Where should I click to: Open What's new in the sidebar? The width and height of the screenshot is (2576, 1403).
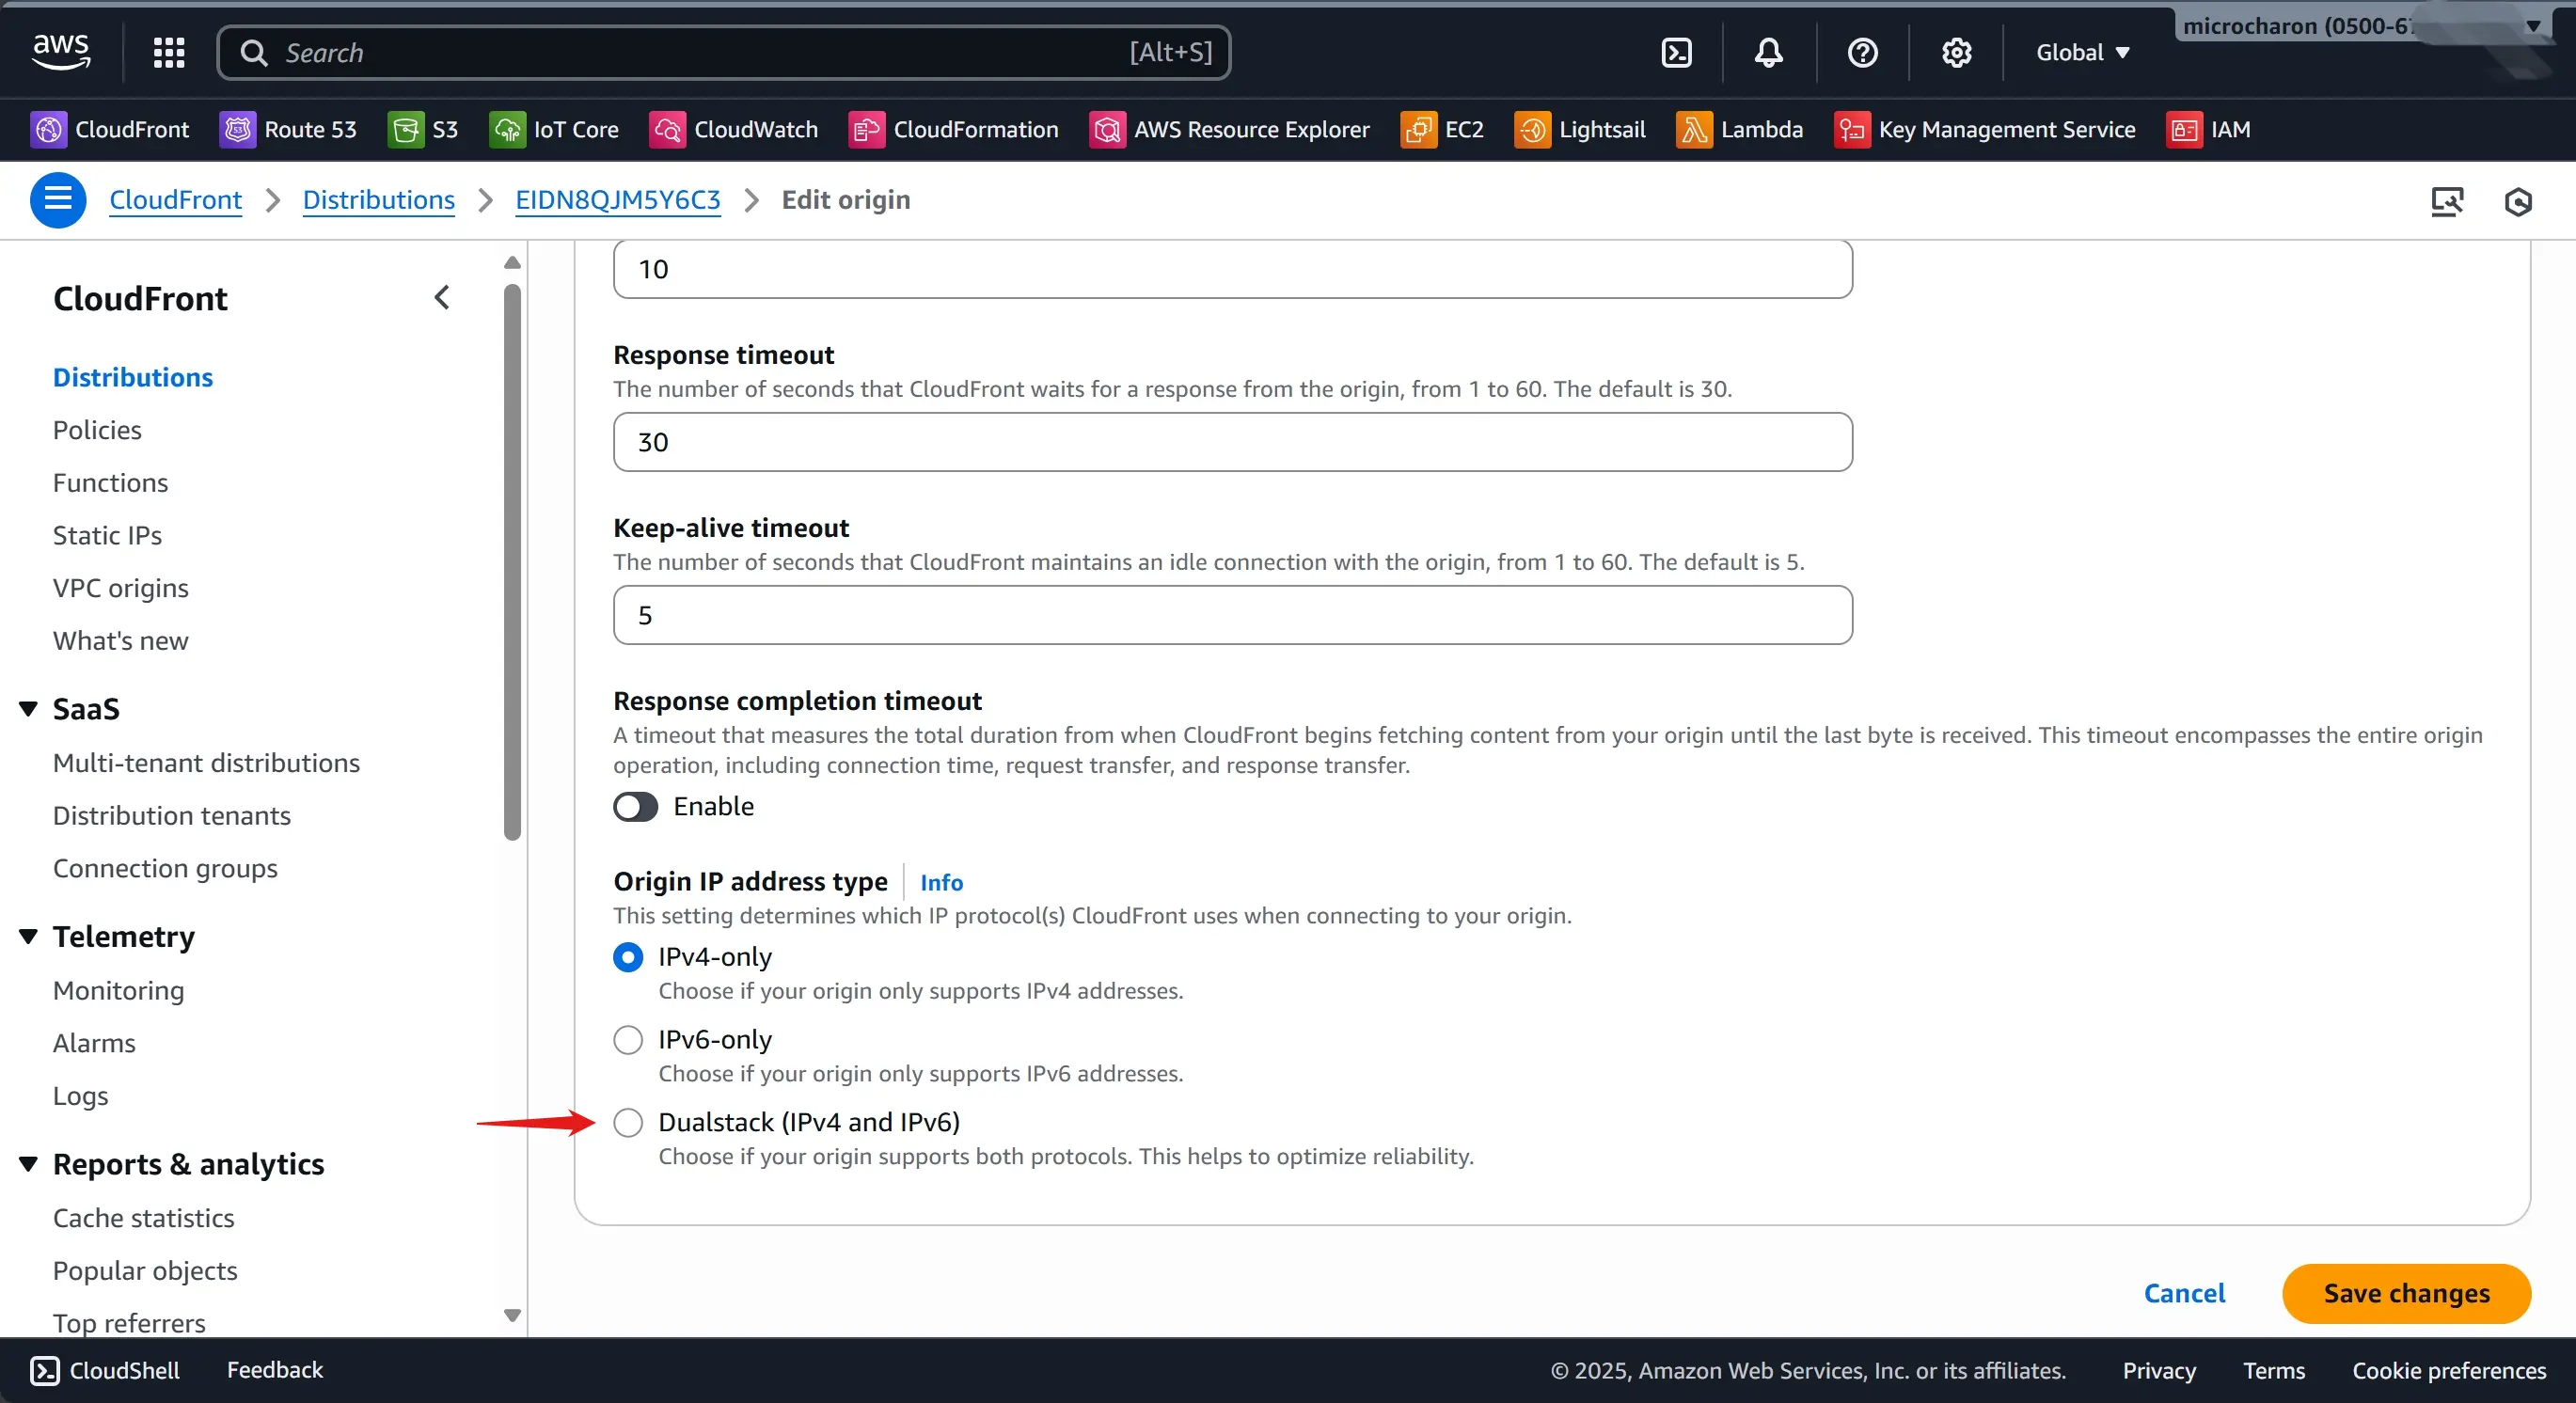120,641
